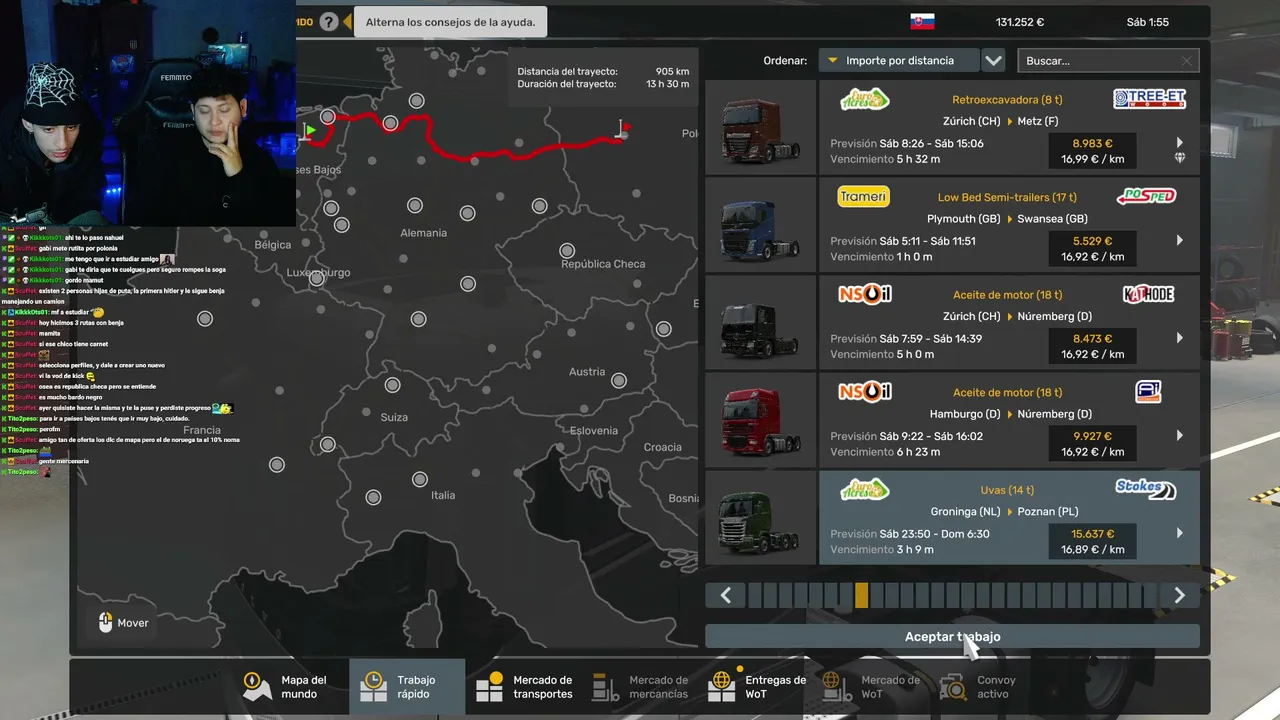The width and height of the screenshot is (1280, 720).
Task: Expand details arrow for Zúrich–Núremberg oil job
Action: point(1180,338)
